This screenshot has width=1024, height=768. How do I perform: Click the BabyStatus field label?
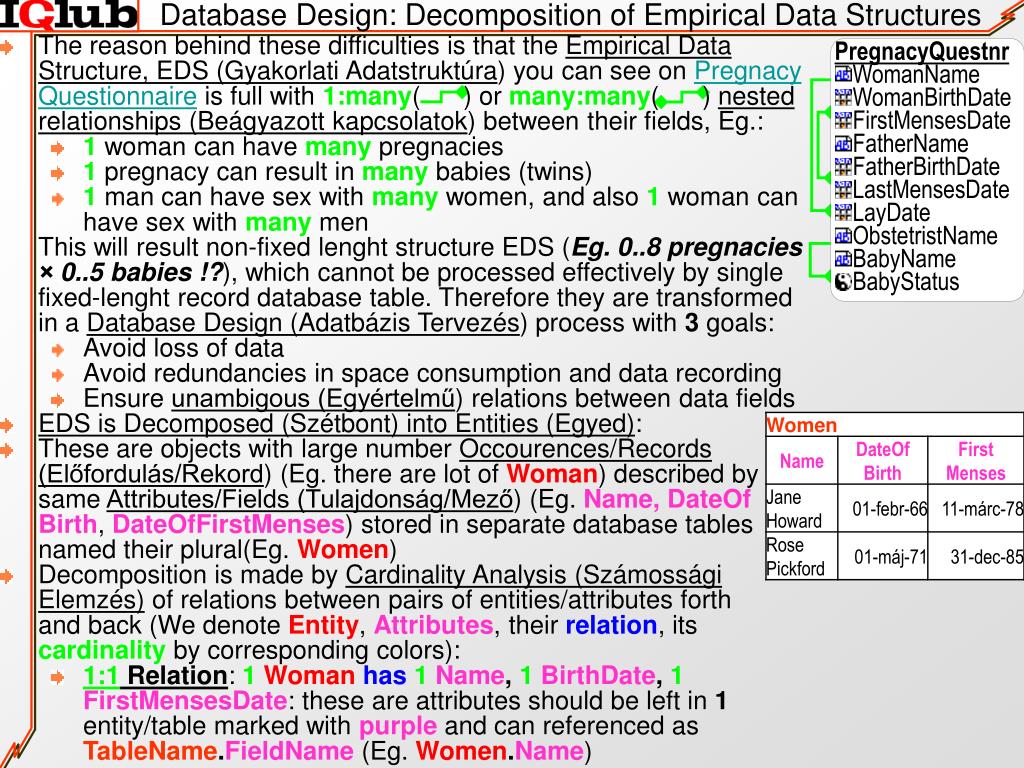coord(906,281)
